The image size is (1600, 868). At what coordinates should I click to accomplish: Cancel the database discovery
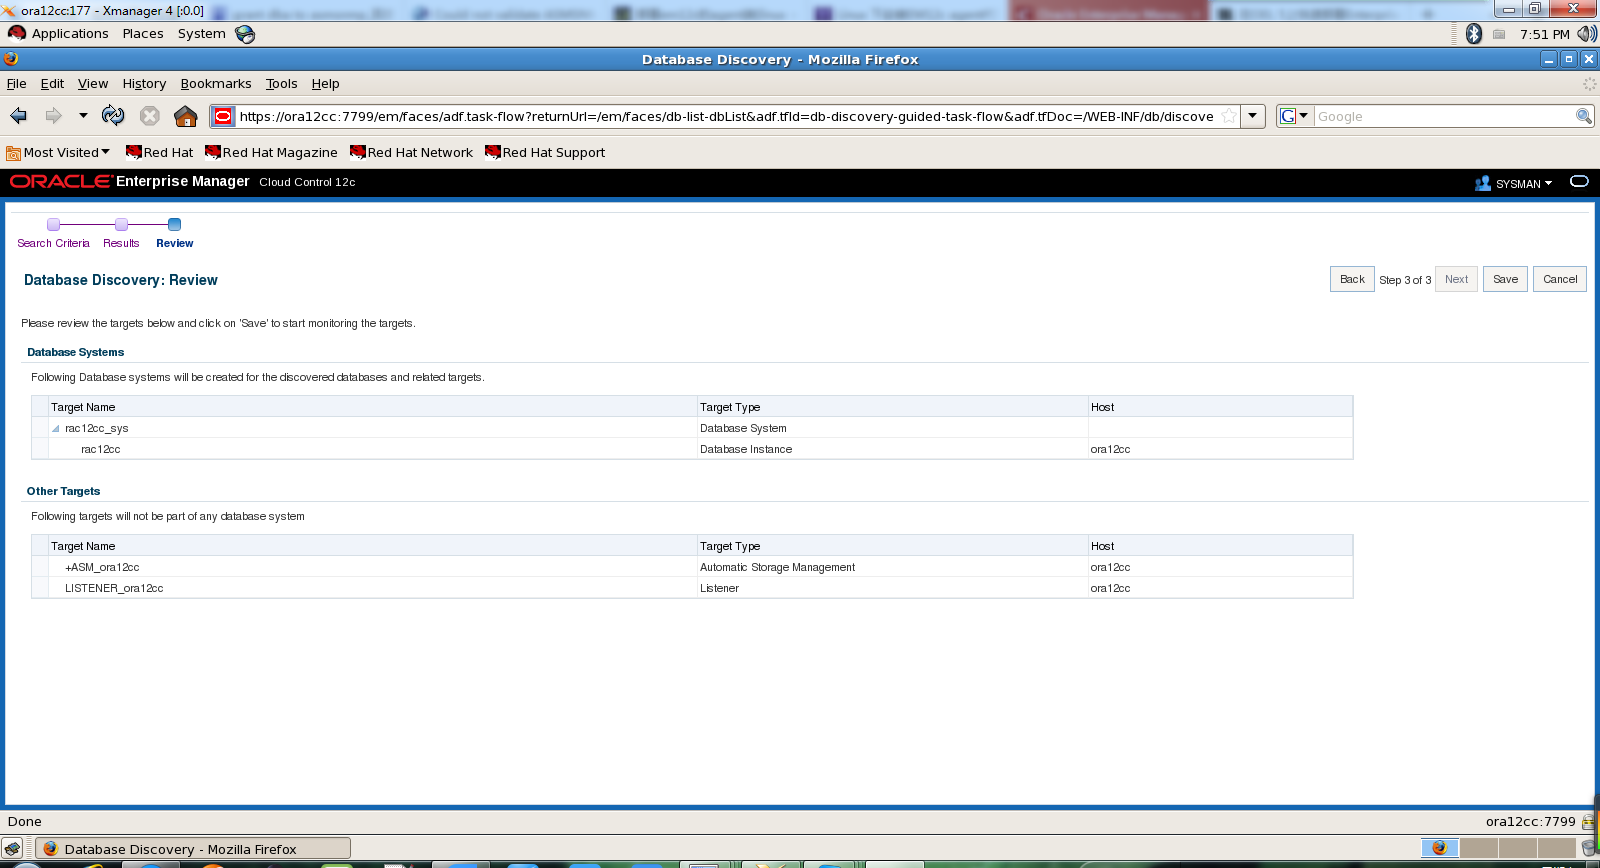1560,279
